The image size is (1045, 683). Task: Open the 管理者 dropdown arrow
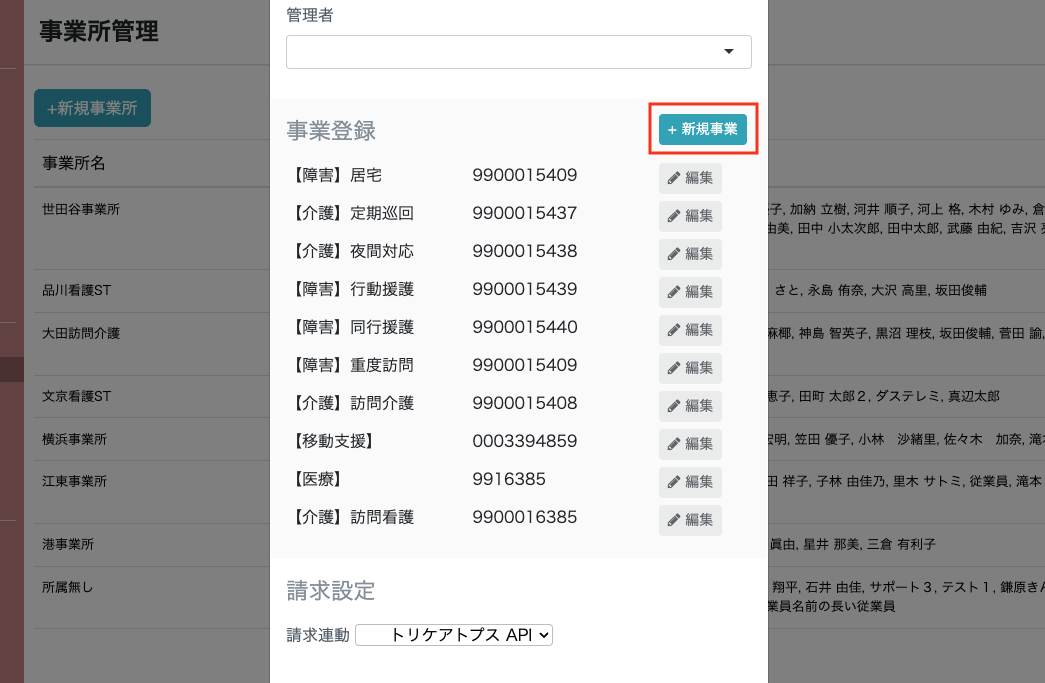(x=729, y=51)
